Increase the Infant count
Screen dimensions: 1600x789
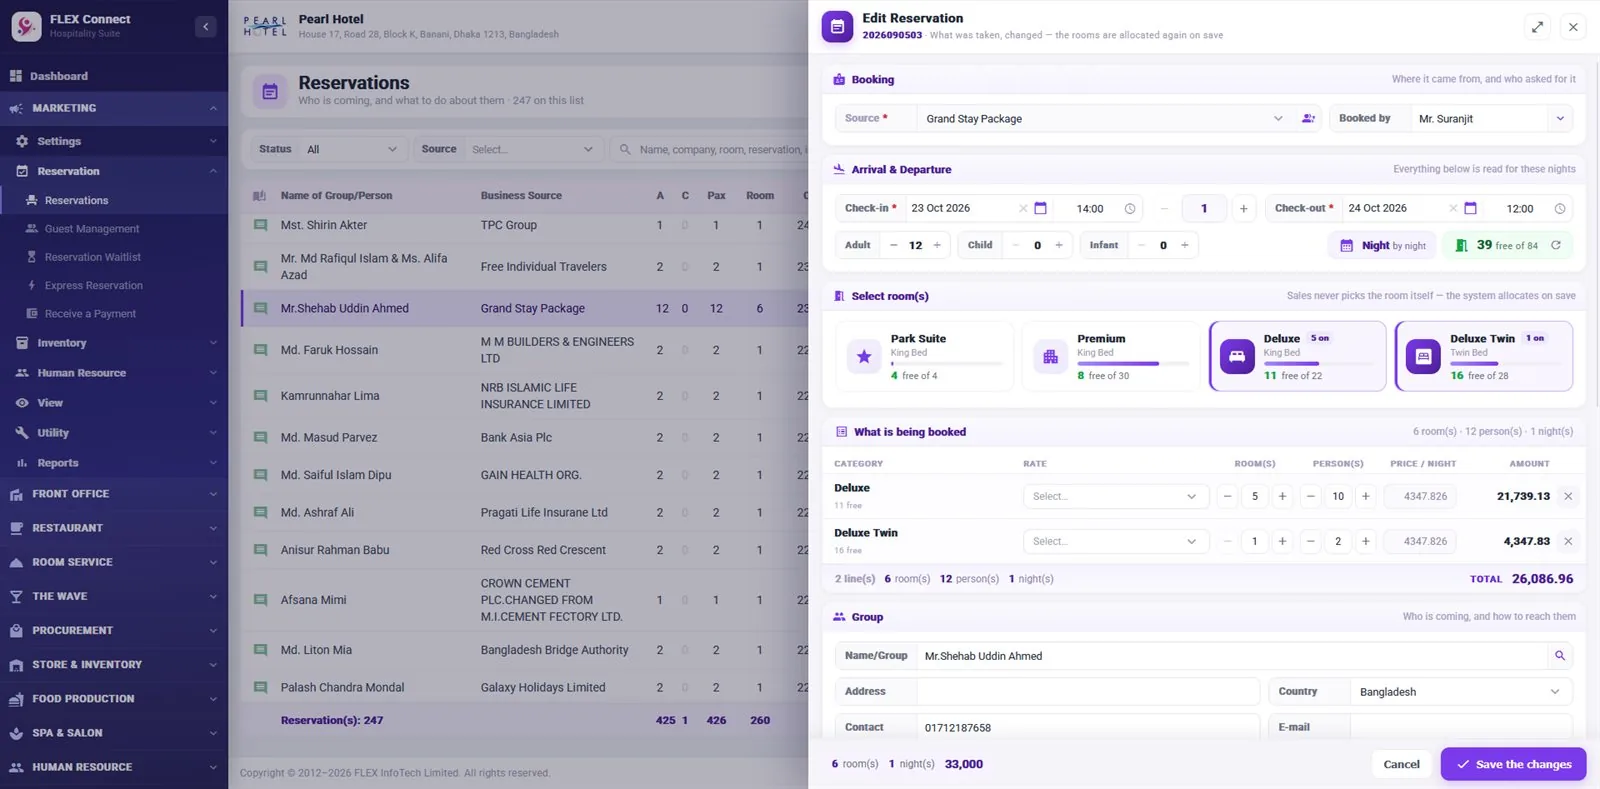coord(1185,245)
